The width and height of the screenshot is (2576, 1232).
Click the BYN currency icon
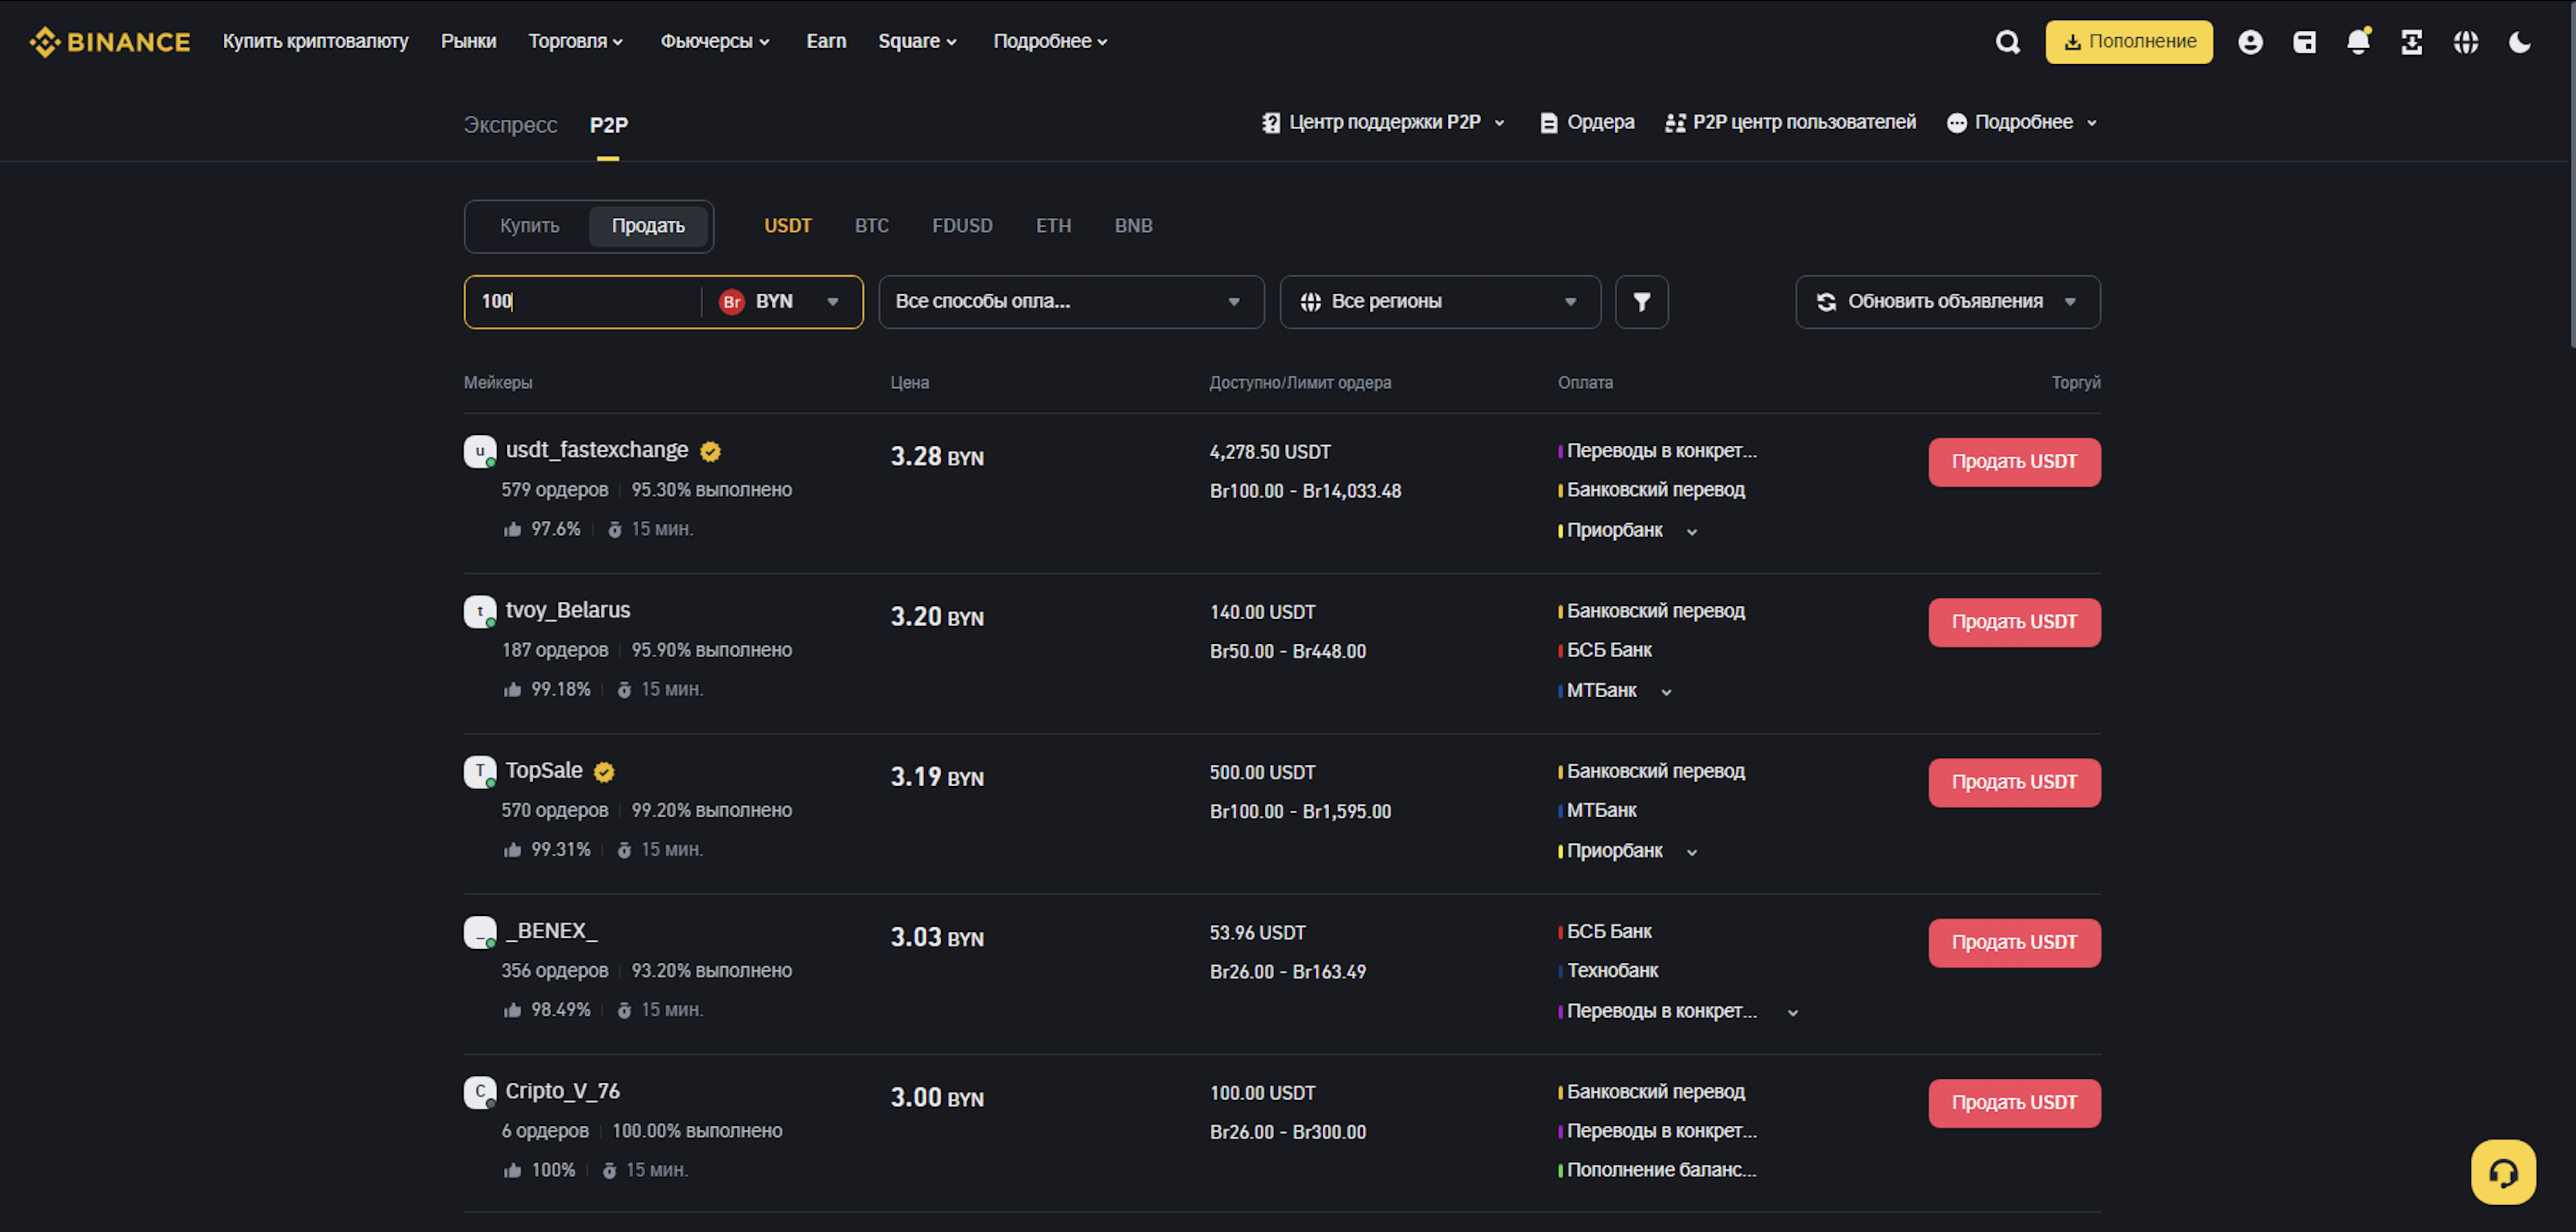click(x=732, y=302)
